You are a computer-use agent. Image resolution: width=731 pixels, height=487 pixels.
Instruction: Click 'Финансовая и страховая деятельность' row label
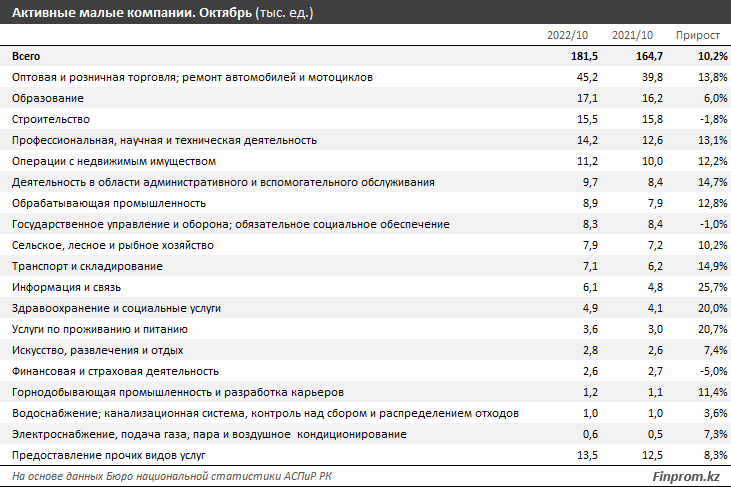pos(115,371)
